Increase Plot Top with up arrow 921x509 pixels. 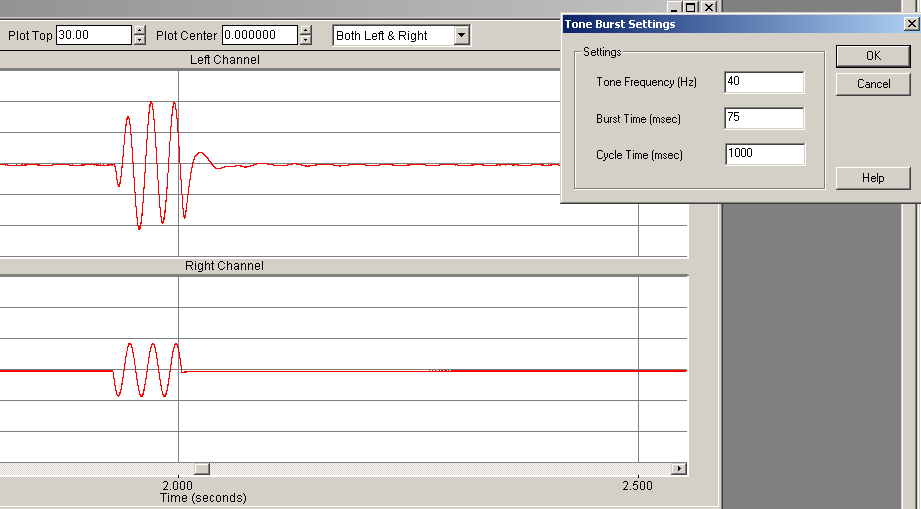139,31
